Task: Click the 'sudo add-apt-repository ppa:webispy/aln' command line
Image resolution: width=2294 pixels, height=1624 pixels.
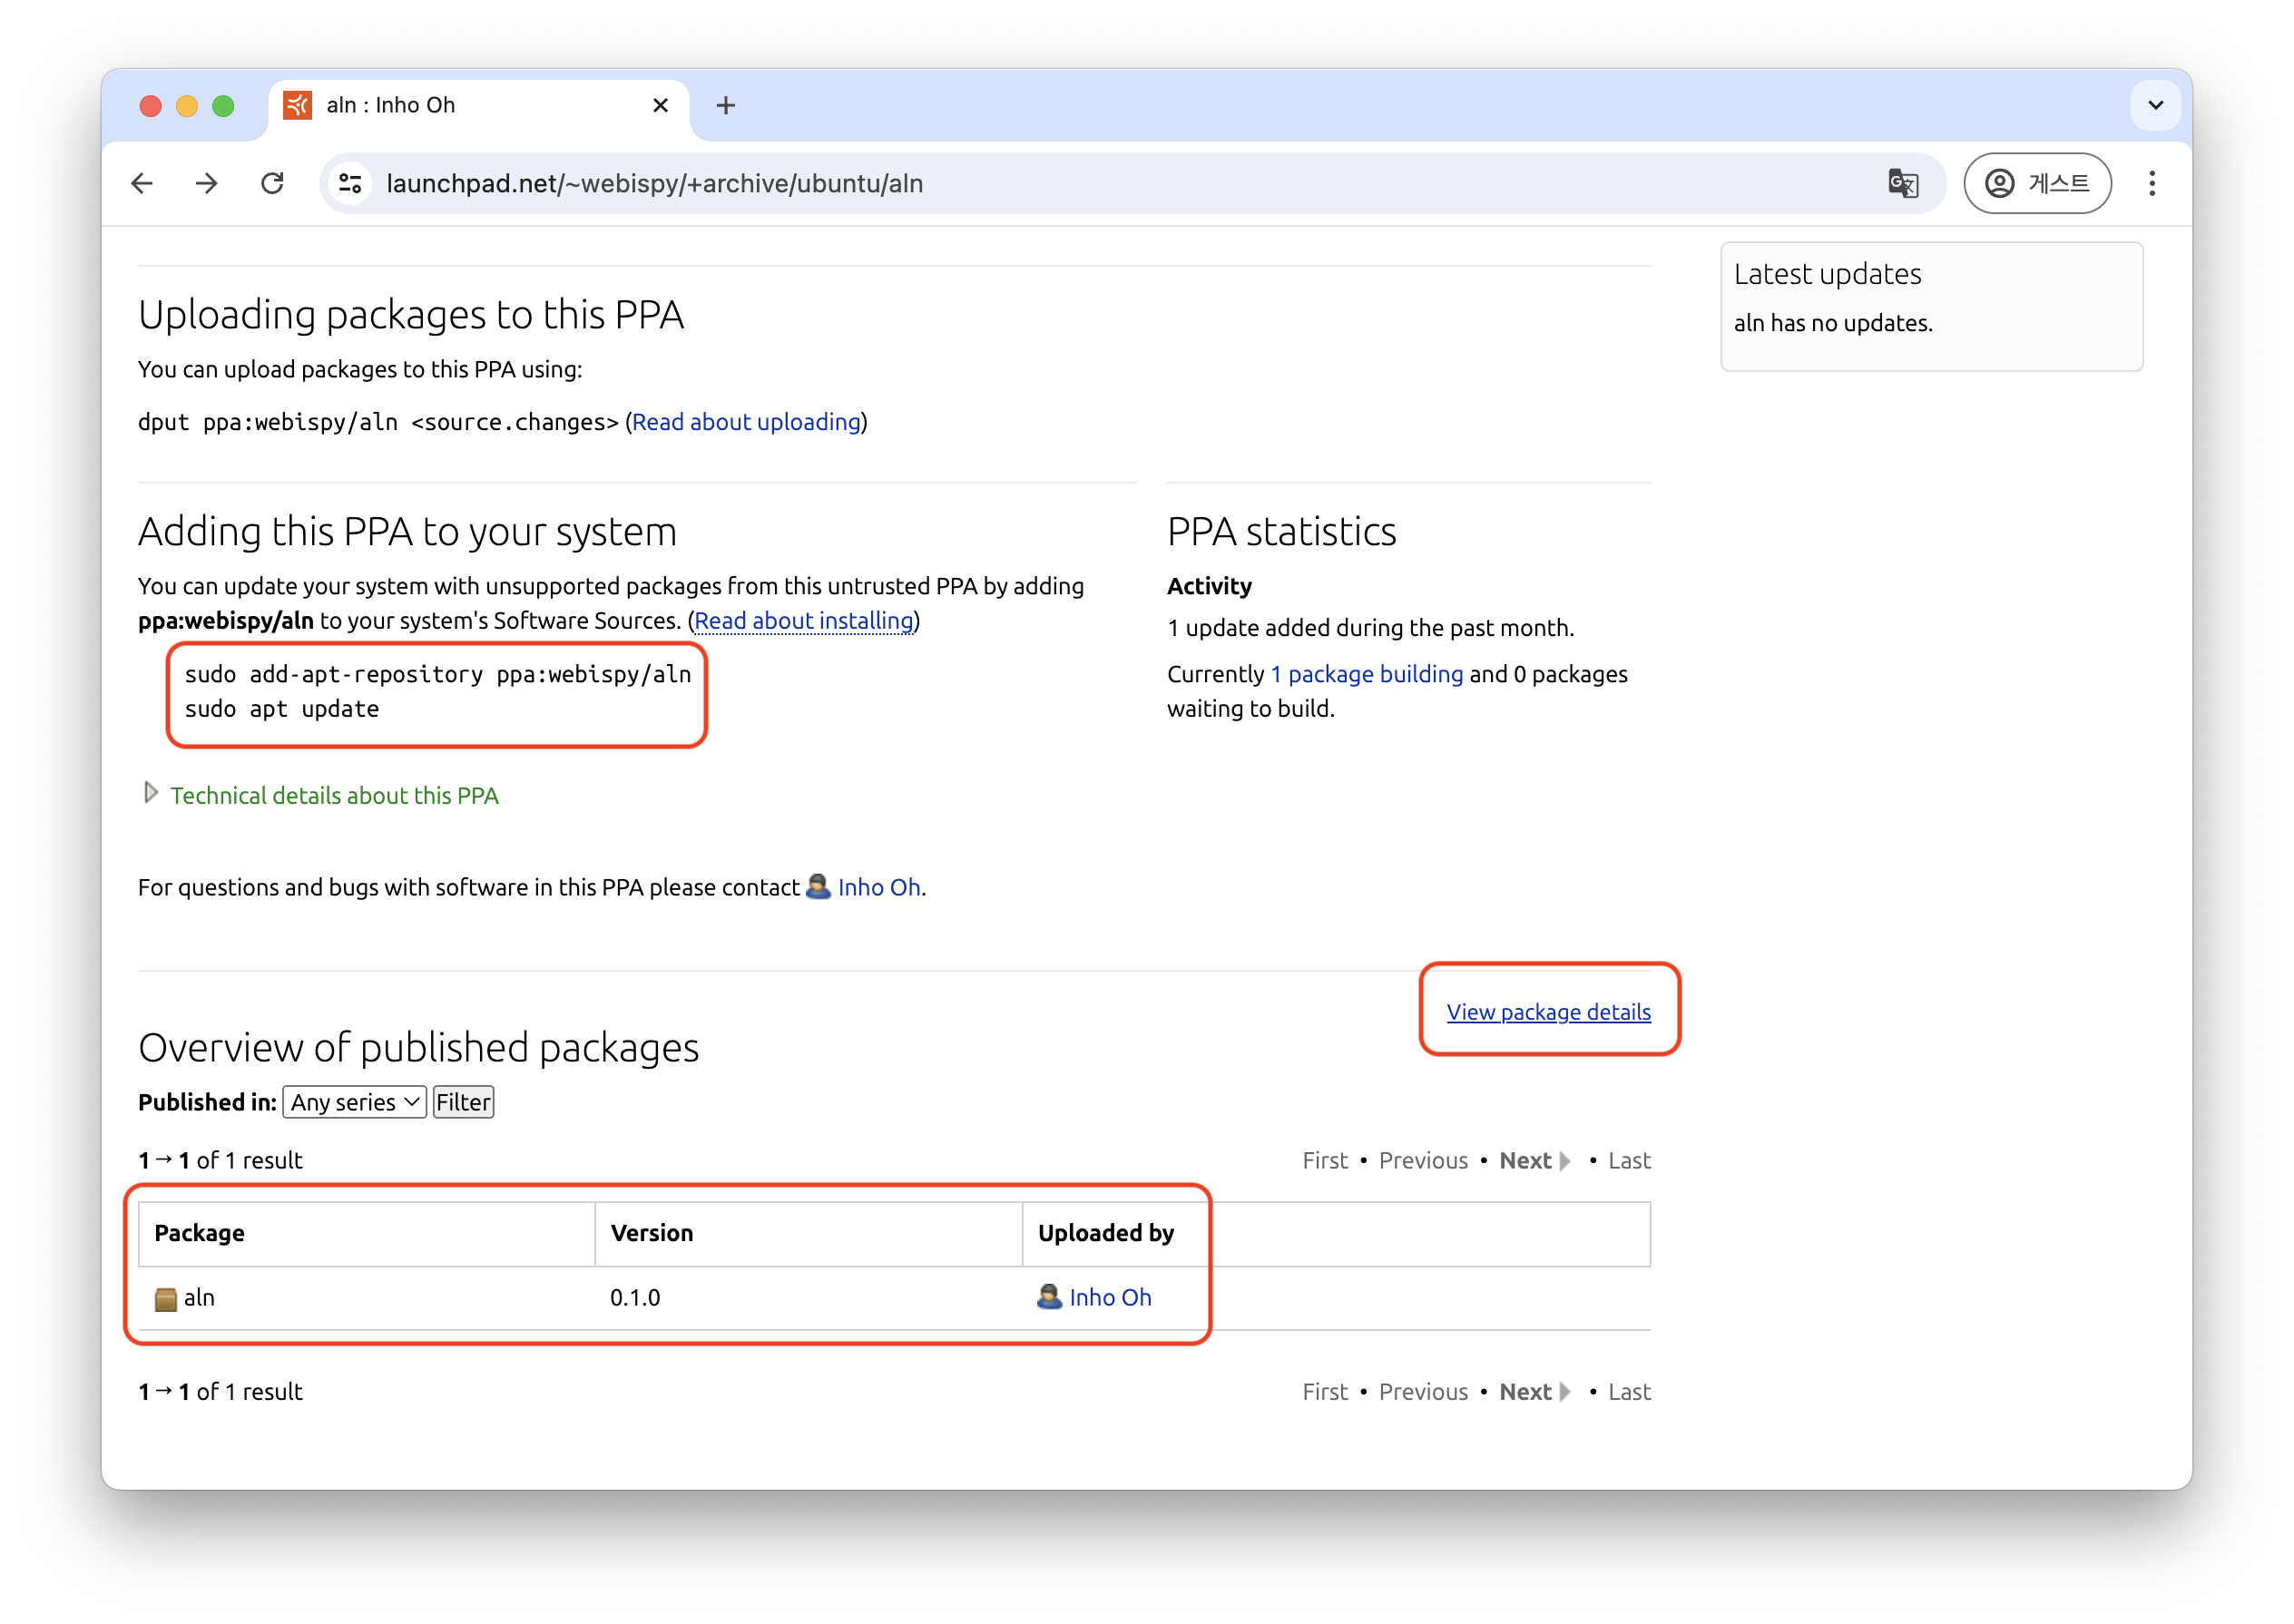Action: (438, 674)
